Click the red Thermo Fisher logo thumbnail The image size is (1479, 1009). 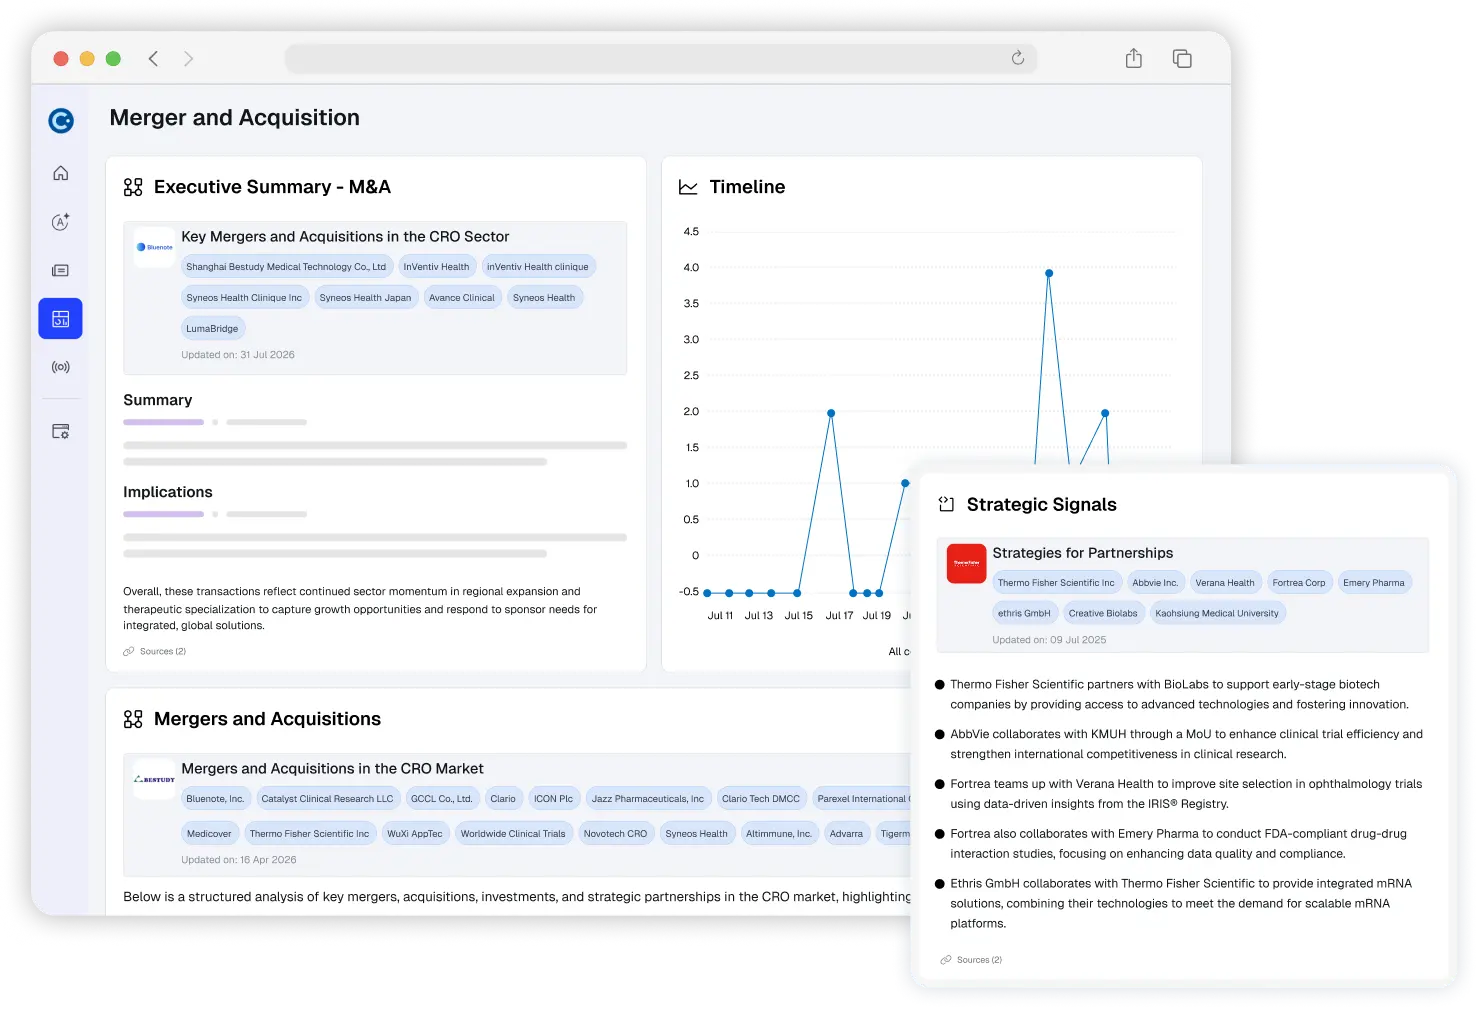(x=966, y=563)
